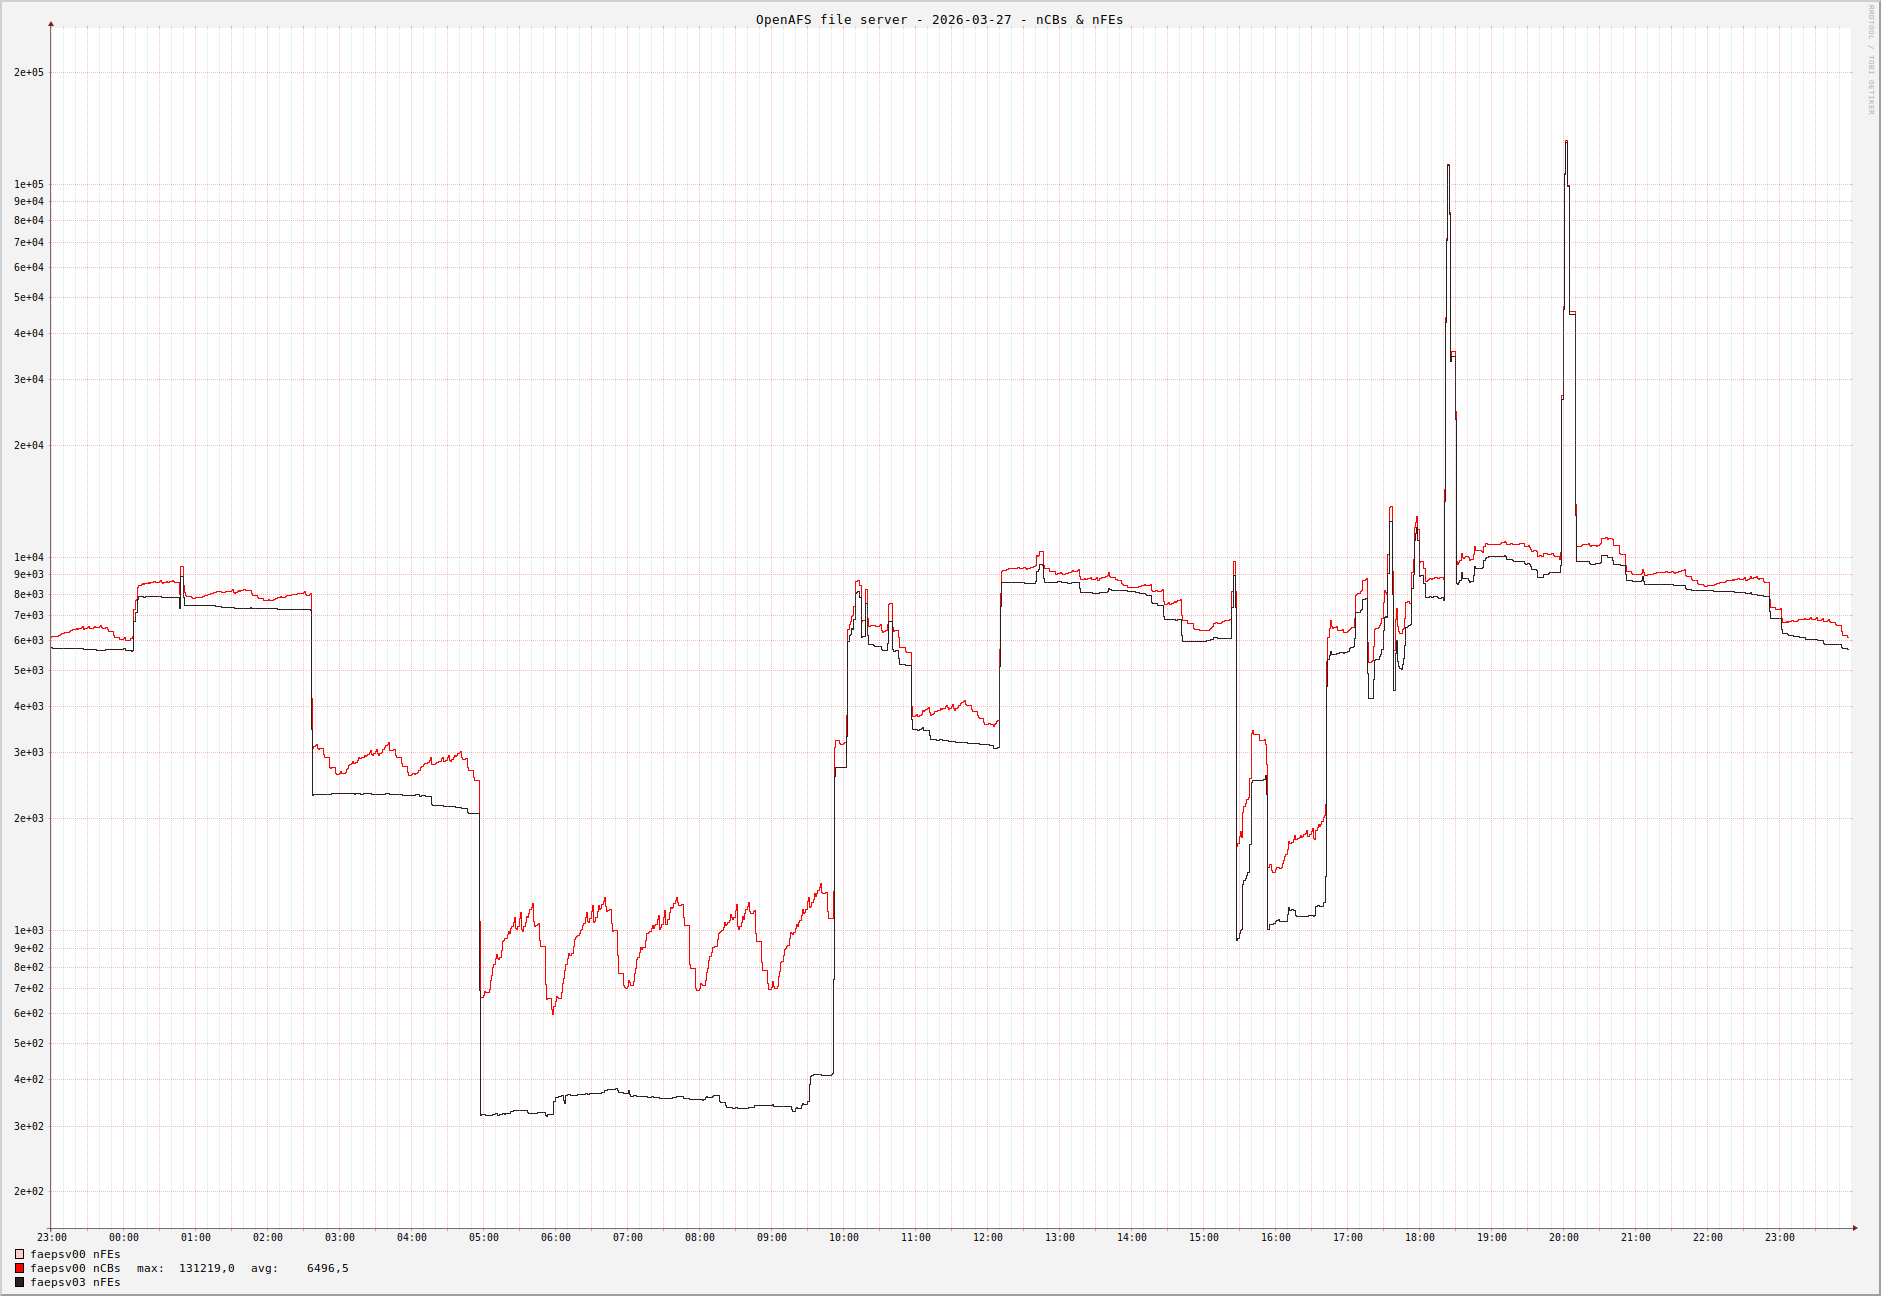
Task: Click the red arrow at x-axis right end
Action: (x=1855, y=1228)
